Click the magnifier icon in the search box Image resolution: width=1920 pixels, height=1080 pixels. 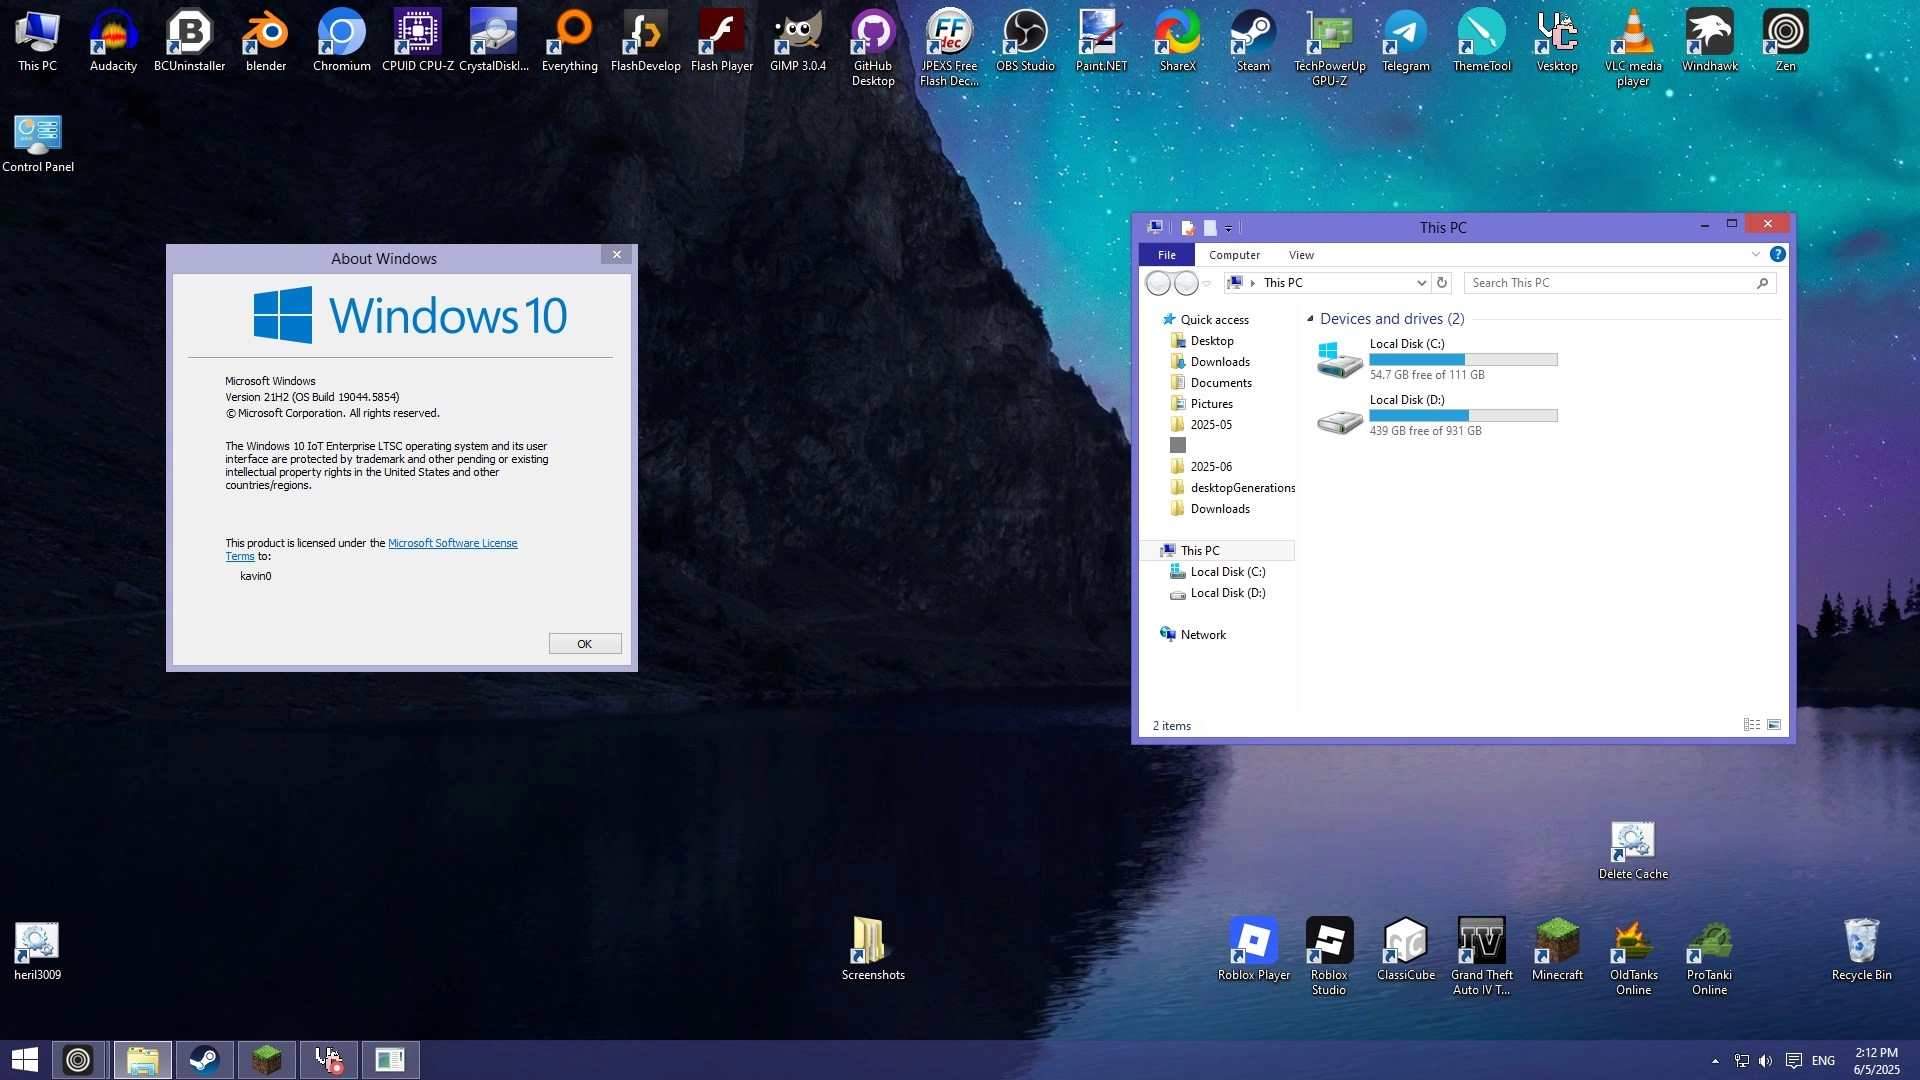click(1762, 283)
